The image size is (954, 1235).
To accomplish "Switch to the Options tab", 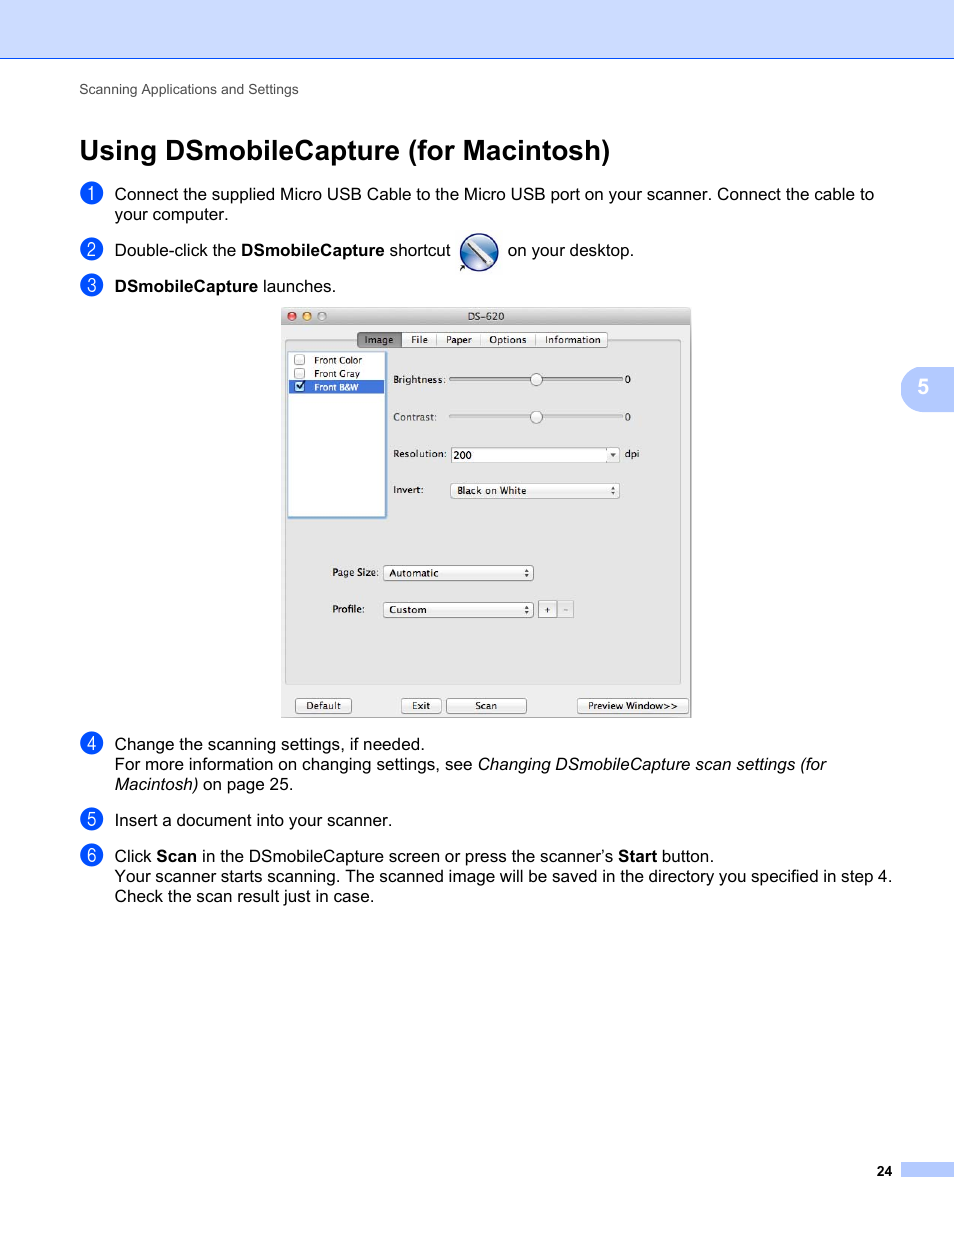I will tap(508, 340).
